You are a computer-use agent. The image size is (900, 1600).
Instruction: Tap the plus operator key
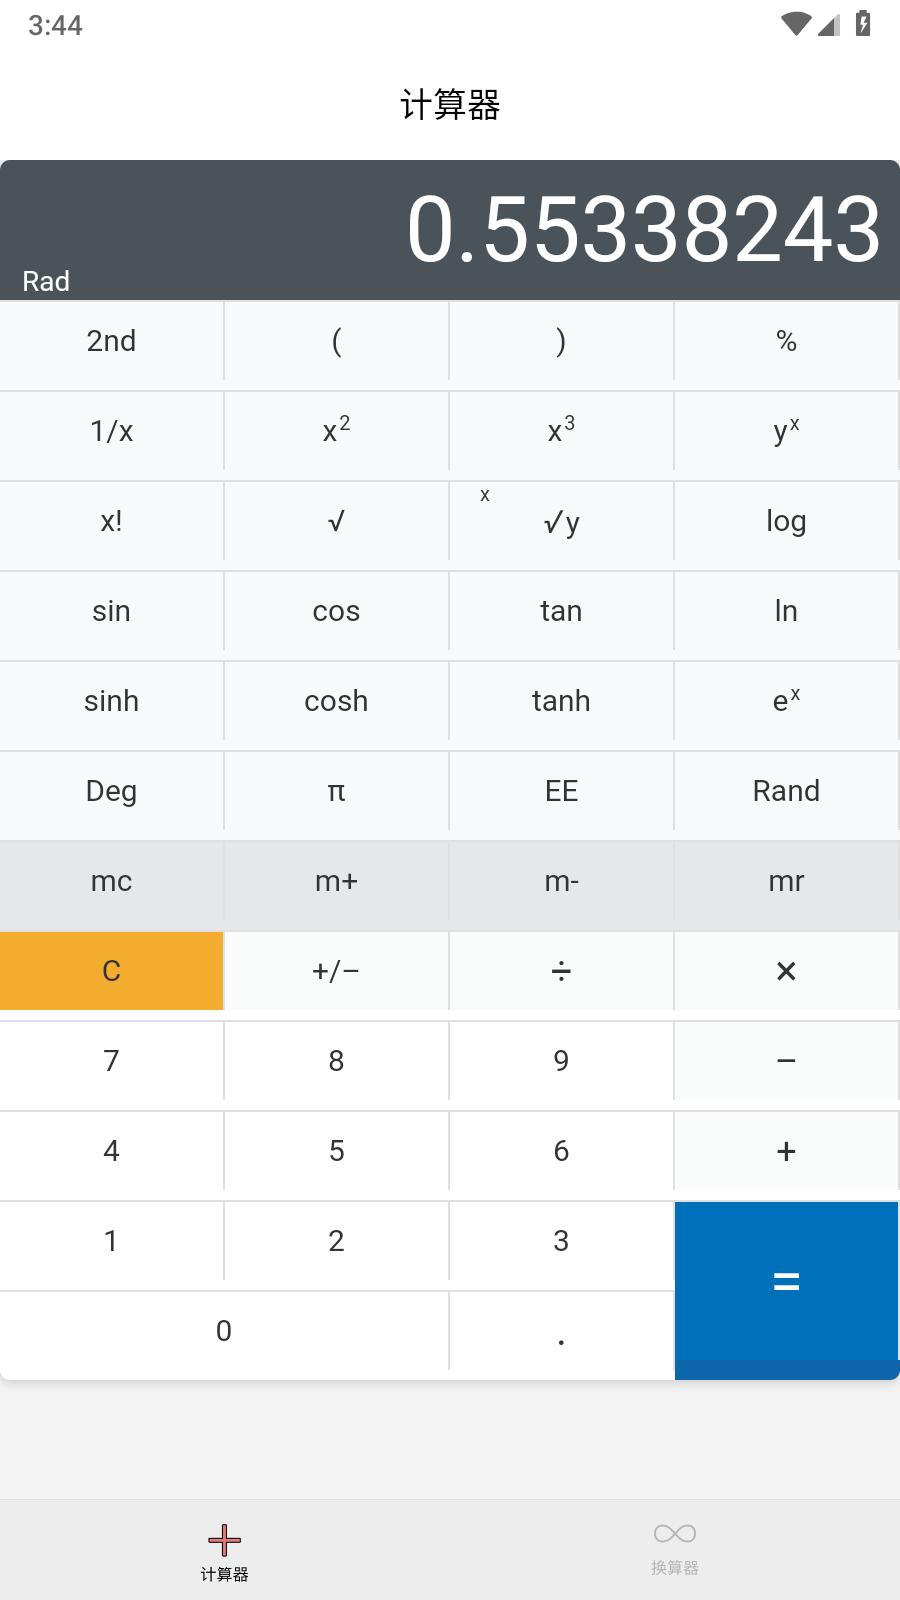786,1151
